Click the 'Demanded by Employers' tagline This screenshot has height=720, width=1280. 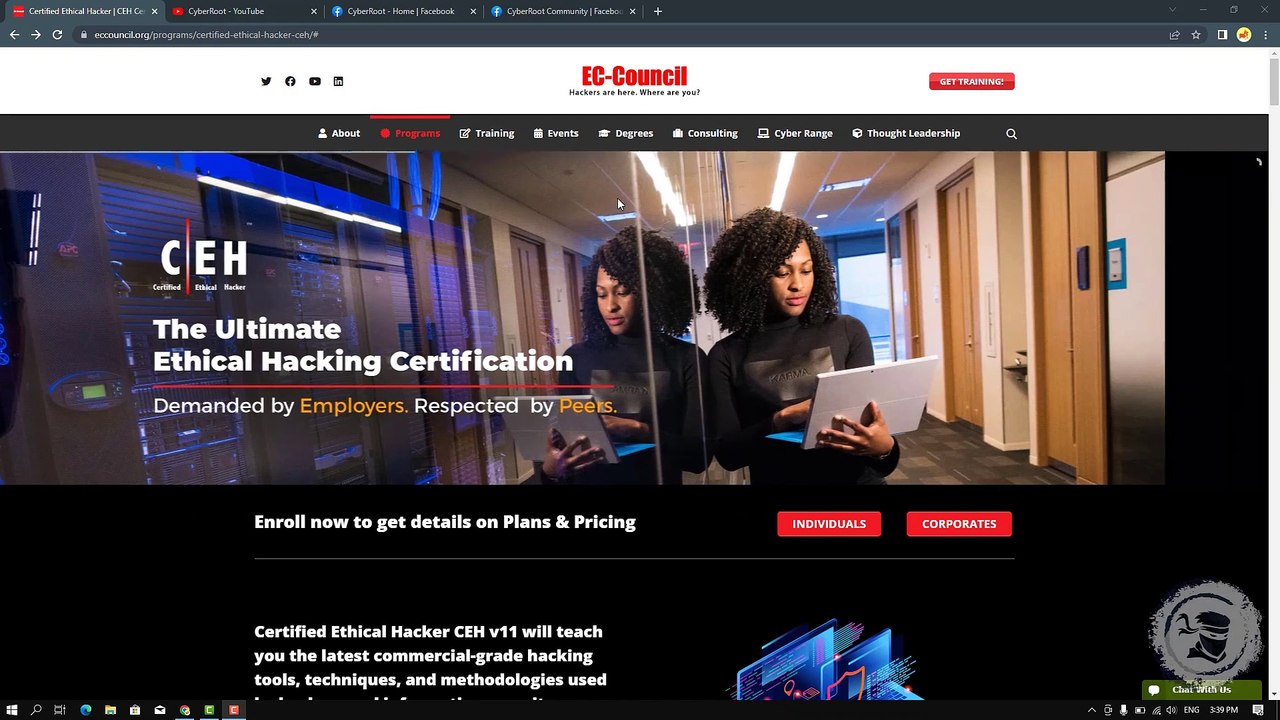385,406
